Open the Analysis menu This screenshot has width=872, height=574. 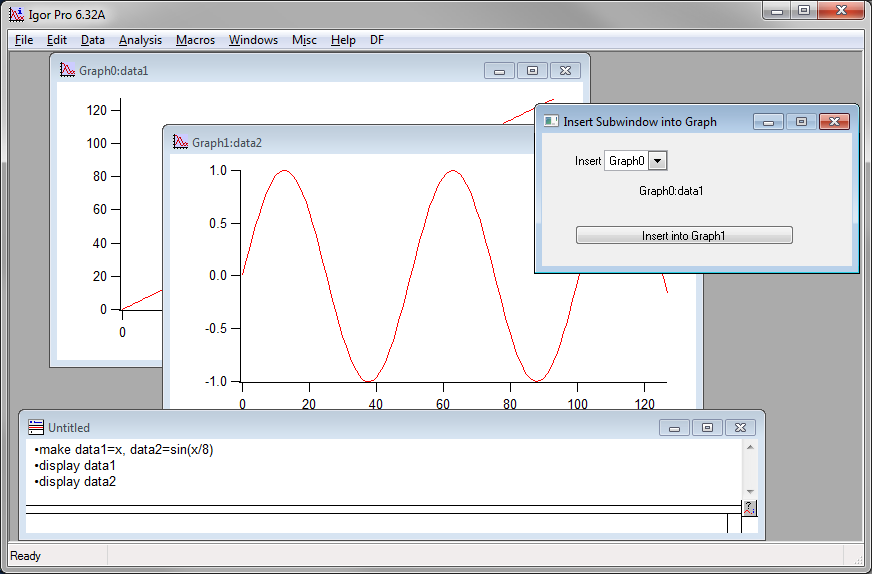[140, 40]
